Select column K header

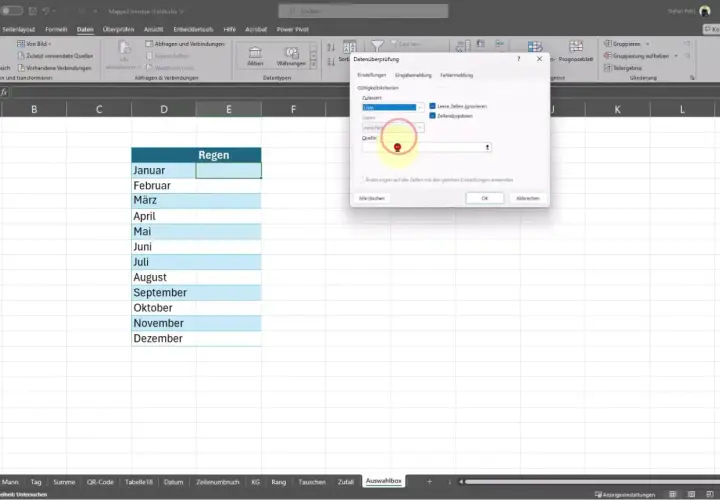(617, 109)
